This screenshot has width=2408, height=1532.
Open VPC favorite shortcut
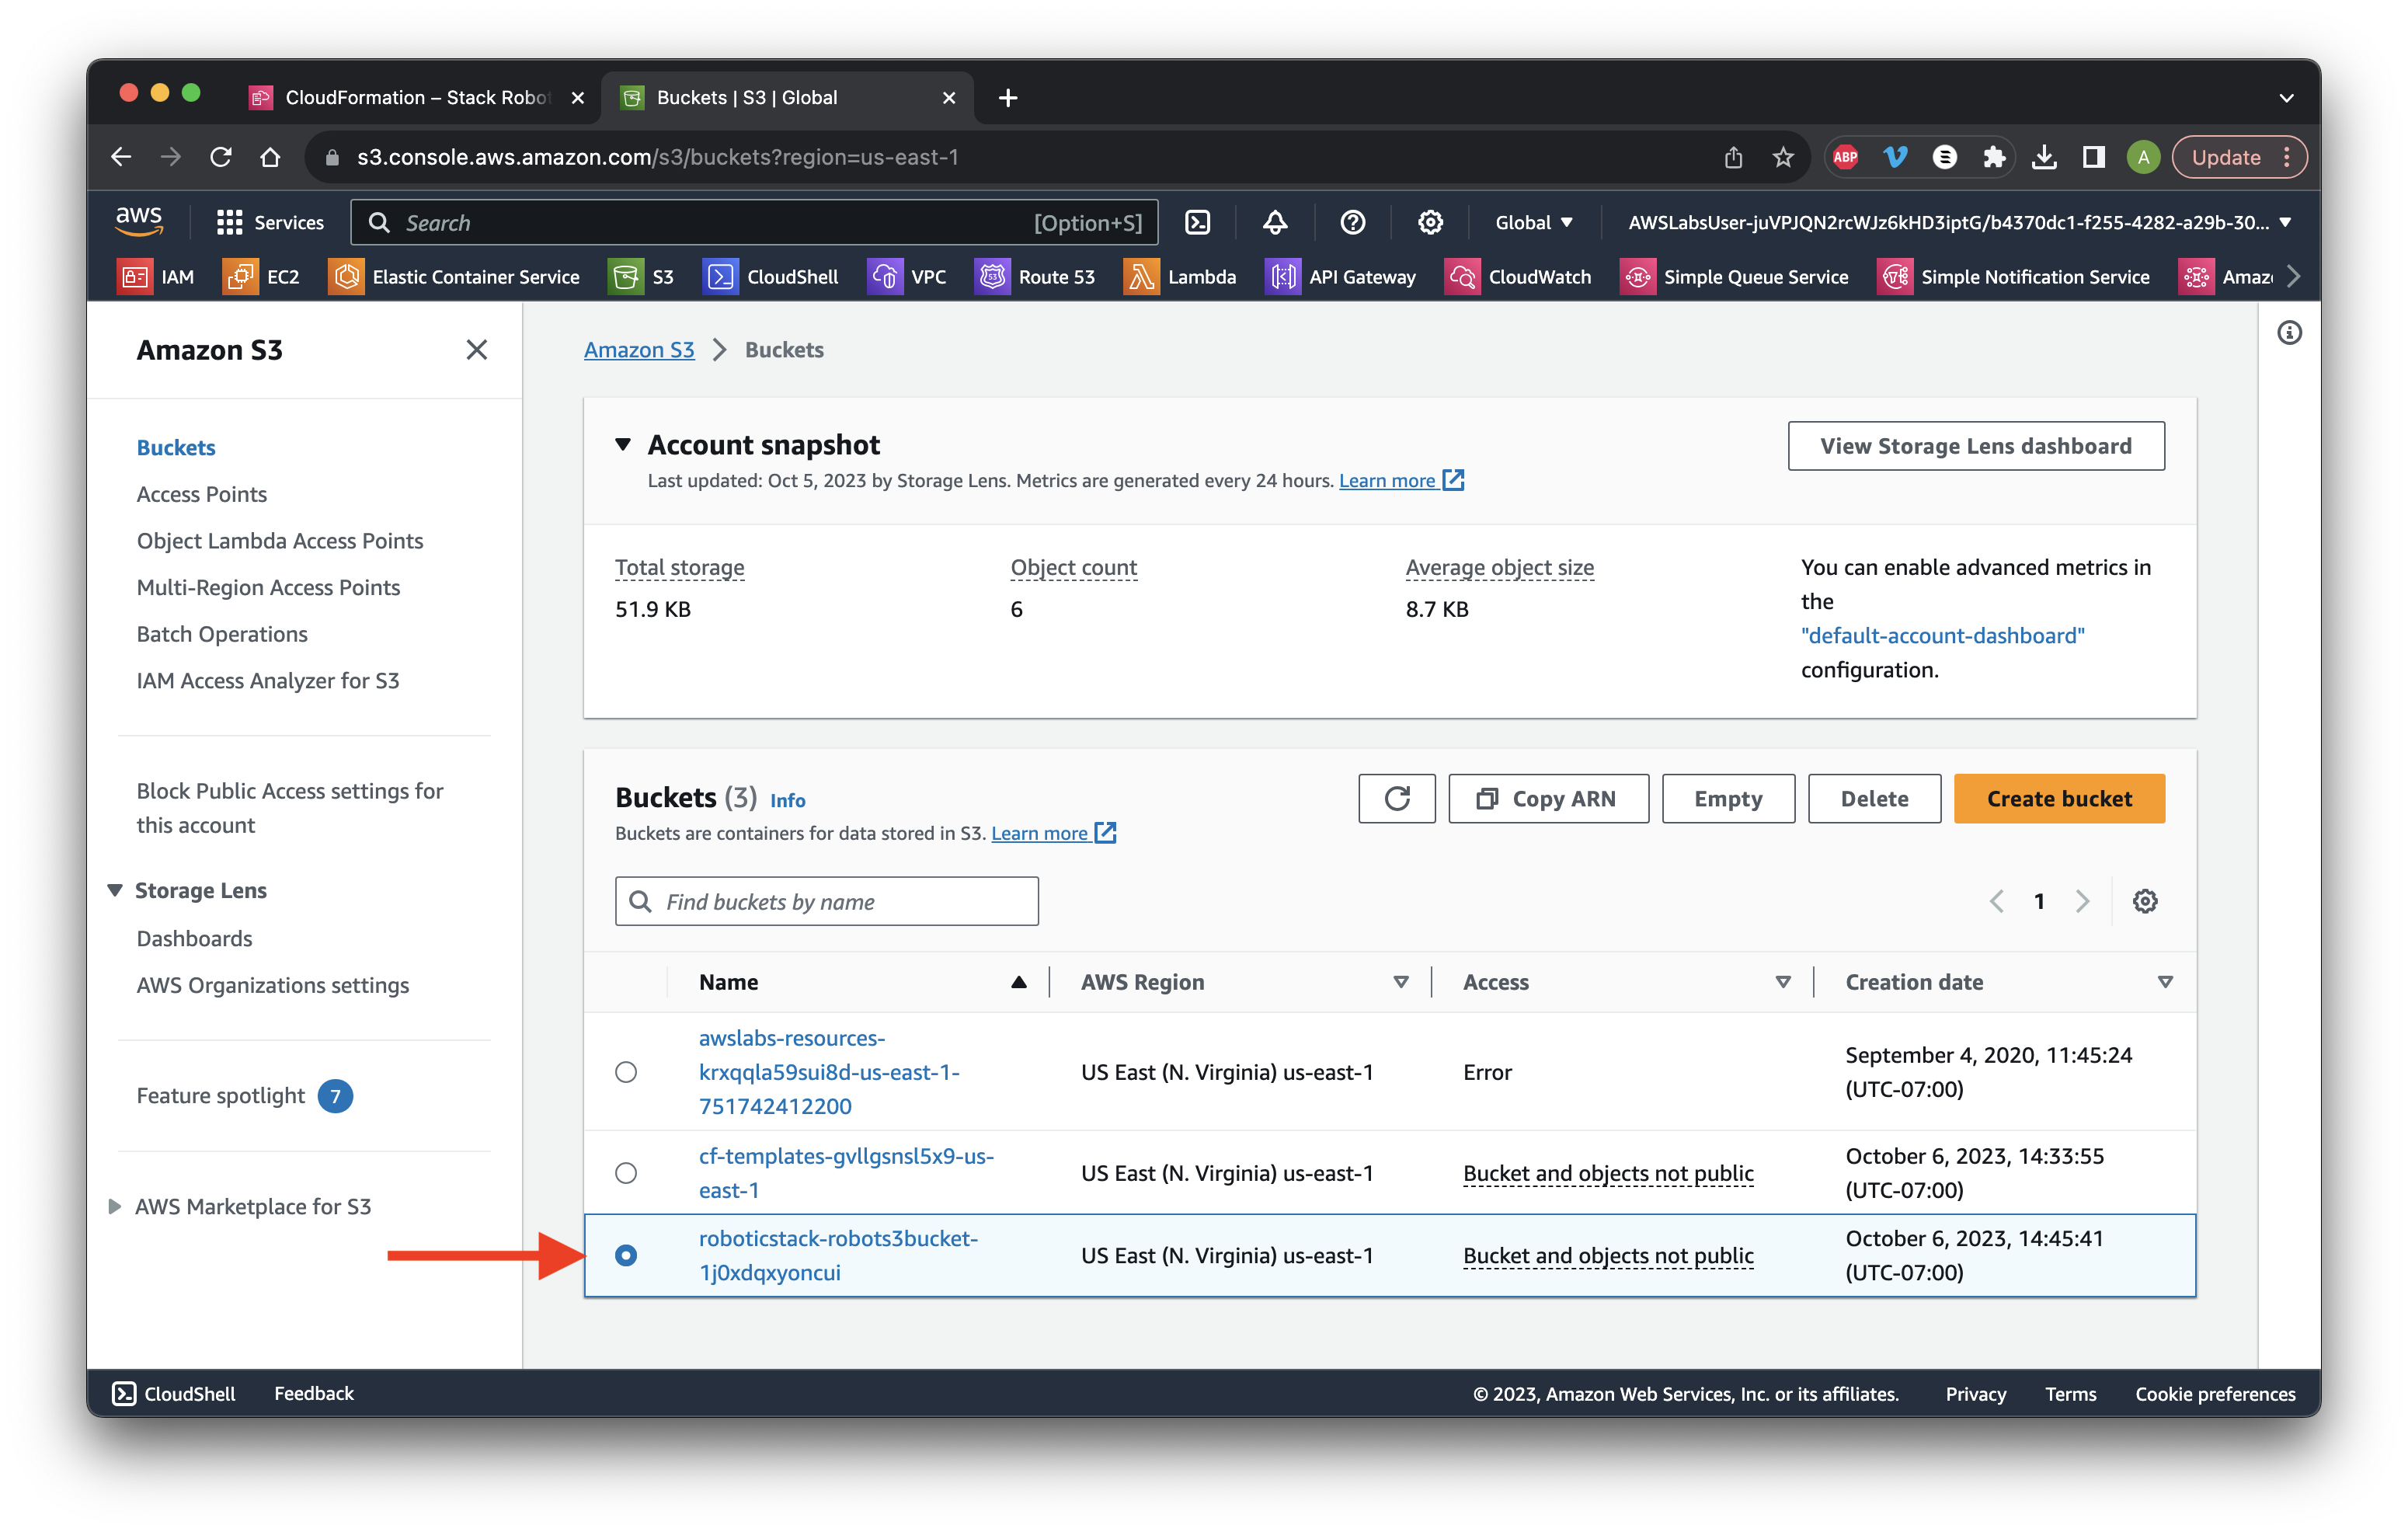907,277
